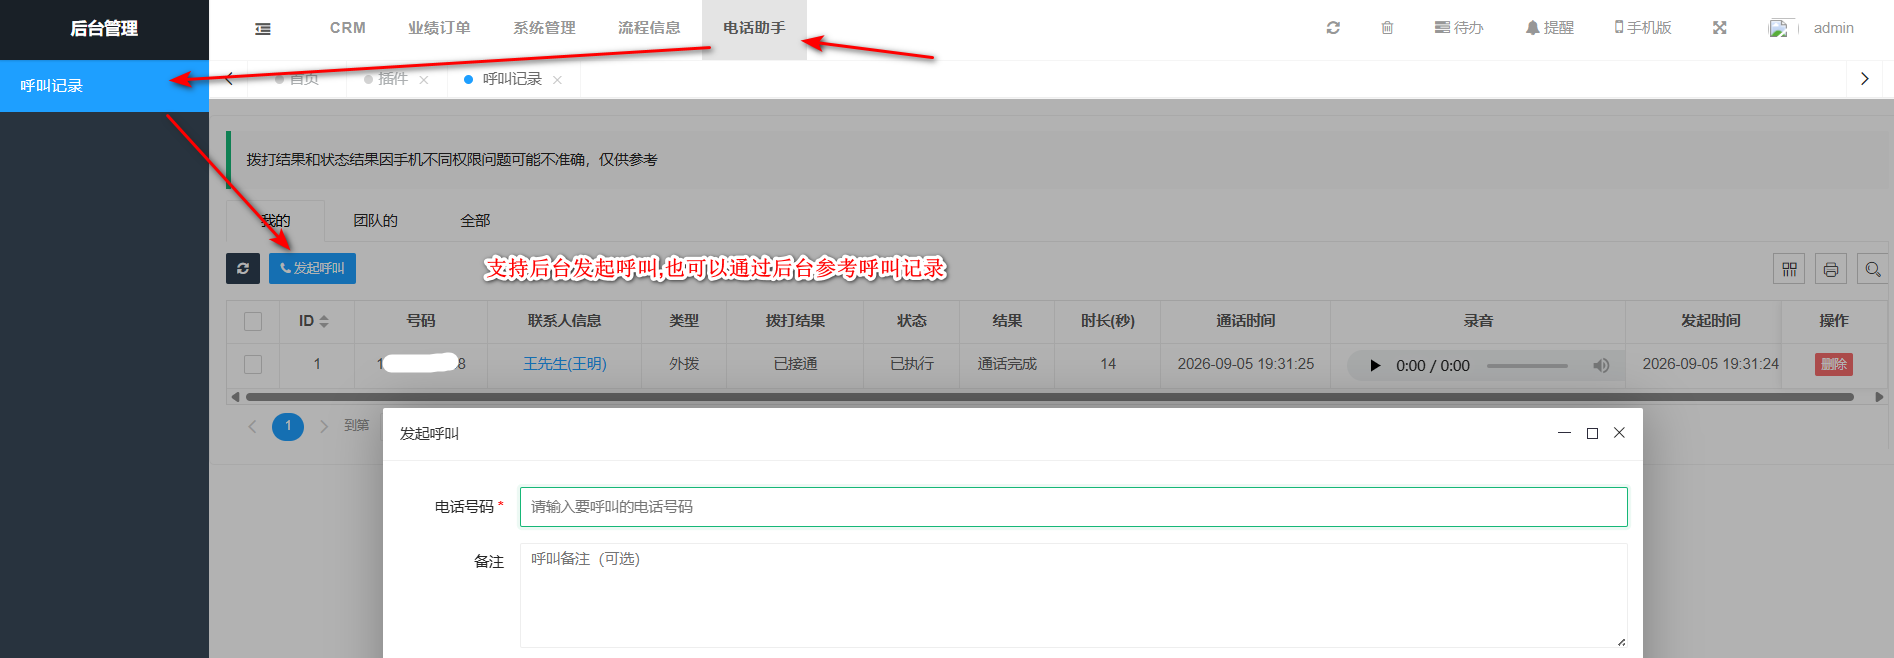
Task: Play the call recording audio
Action: 1375,366
